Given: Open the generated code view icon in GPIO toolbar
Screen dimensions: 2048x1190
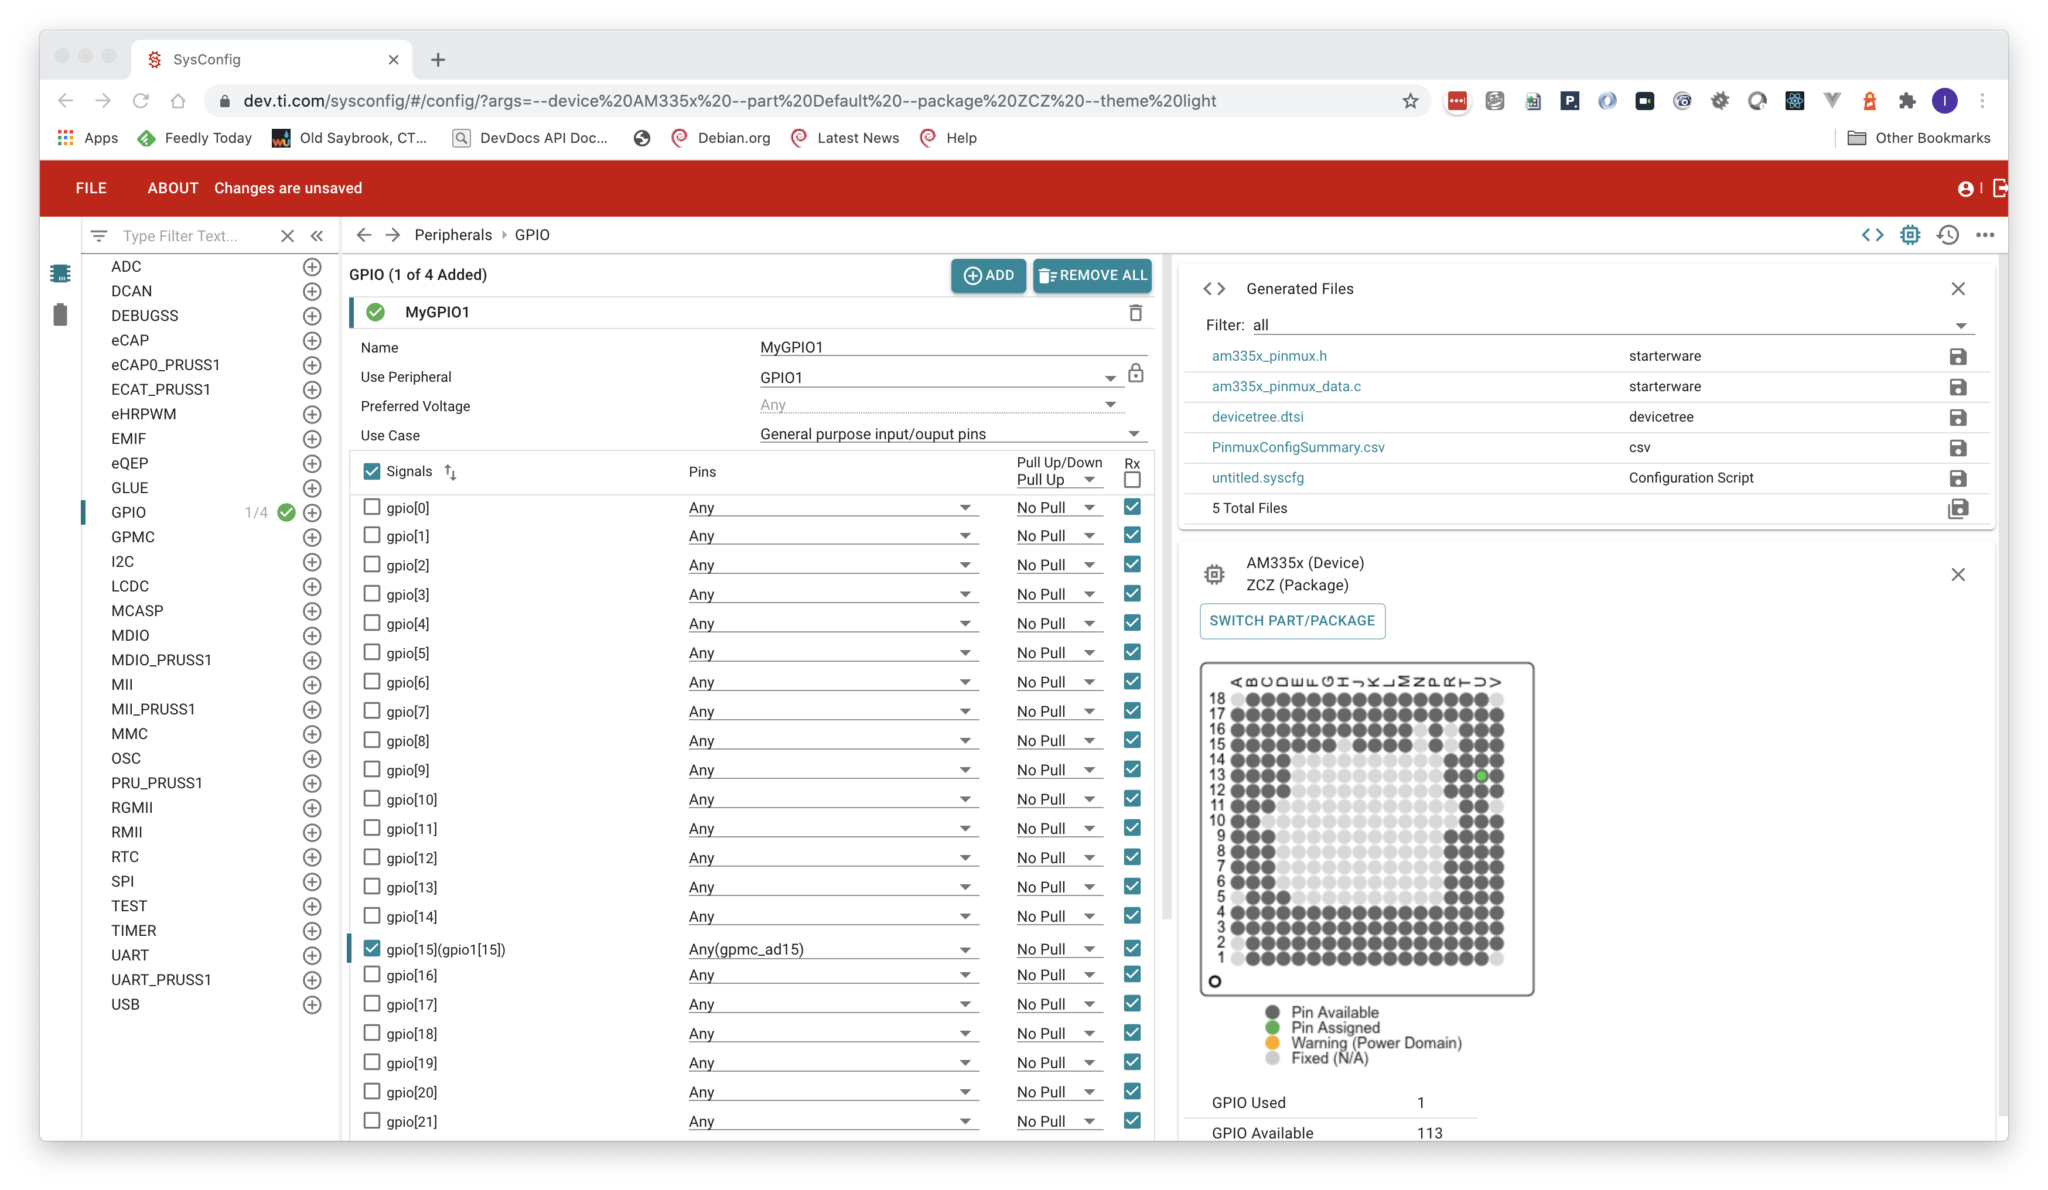Looking at the screenshot, I should pyautogui.click(x=1873, y=235).
